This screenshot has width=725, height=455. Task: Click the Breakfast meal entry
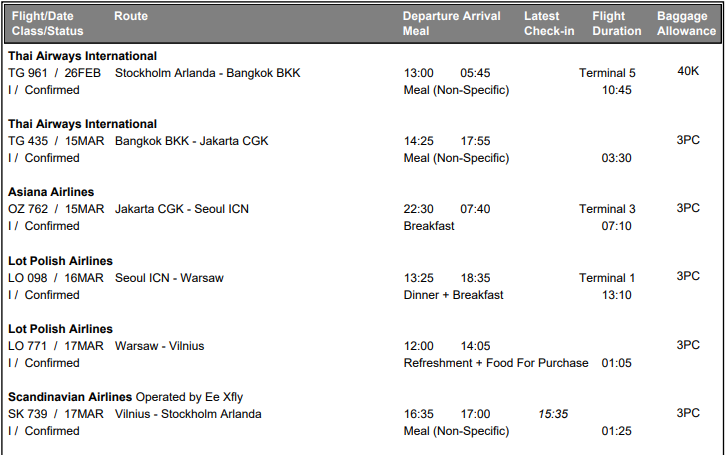(428, 226)
